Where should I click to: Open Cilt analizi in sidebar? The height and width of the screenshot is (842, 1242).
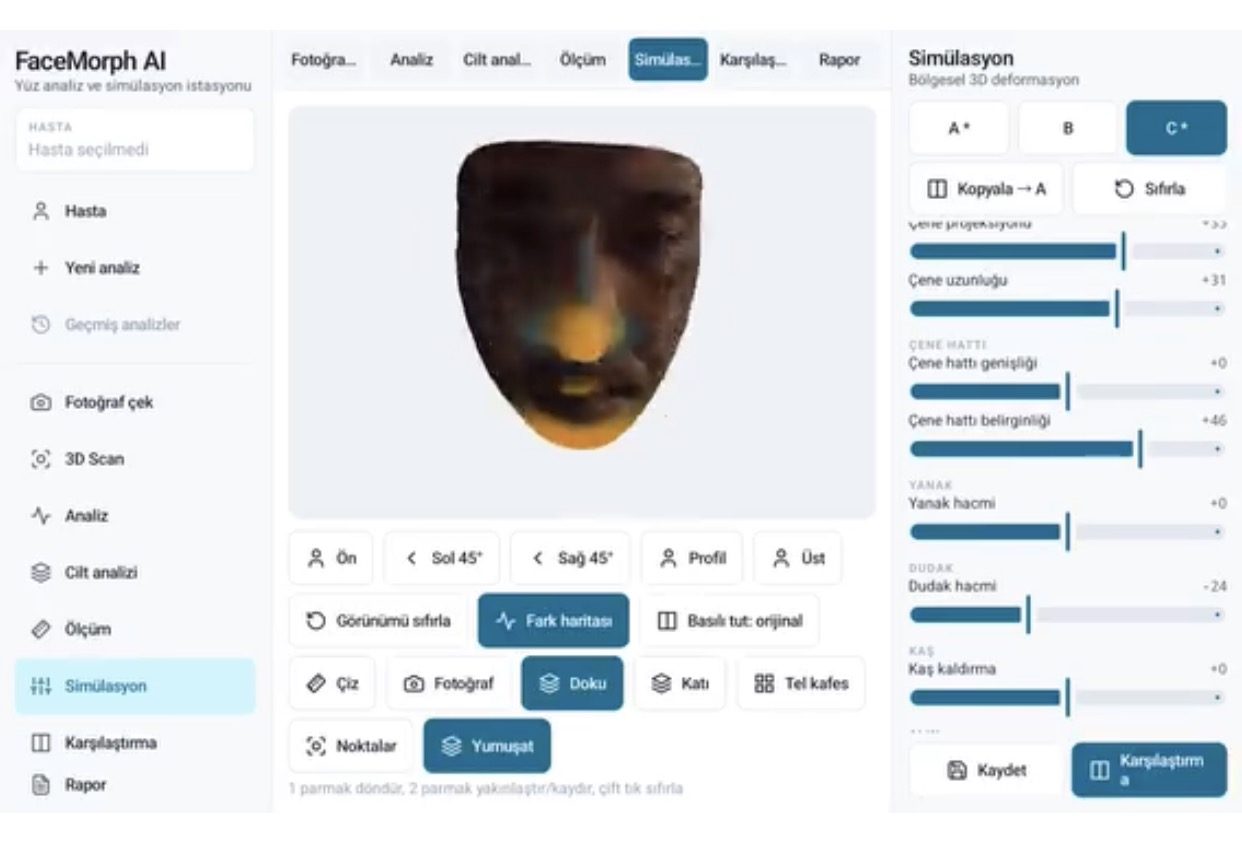[x=135, y=573]
